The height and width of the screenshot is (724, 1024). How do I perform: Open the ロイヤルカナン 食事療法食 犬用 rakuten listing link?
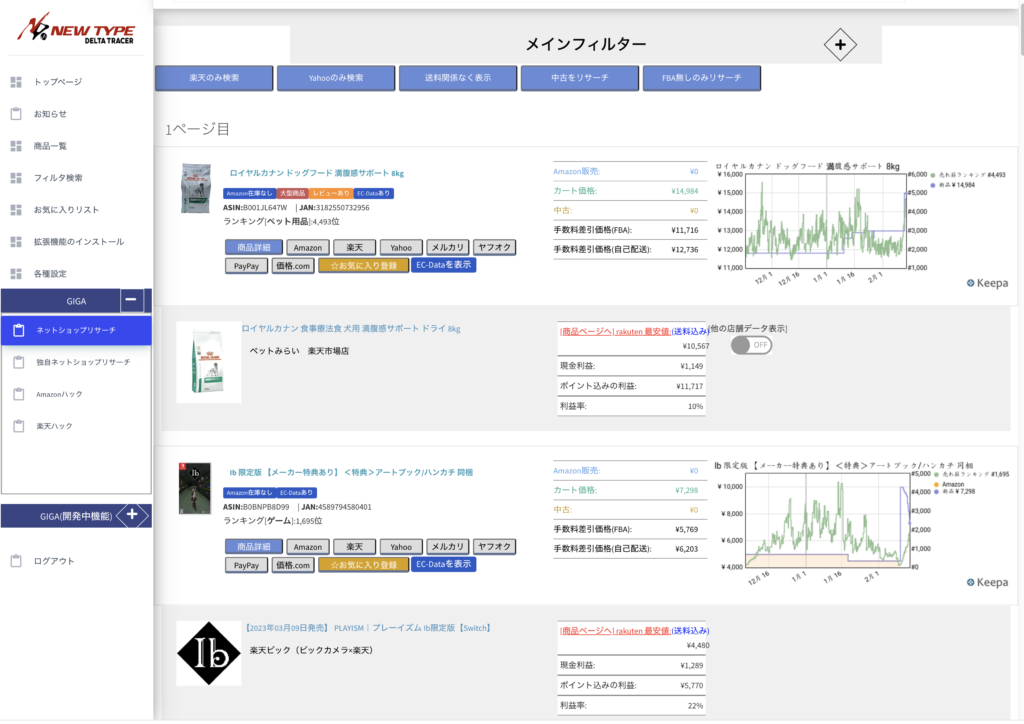[351, 328]
